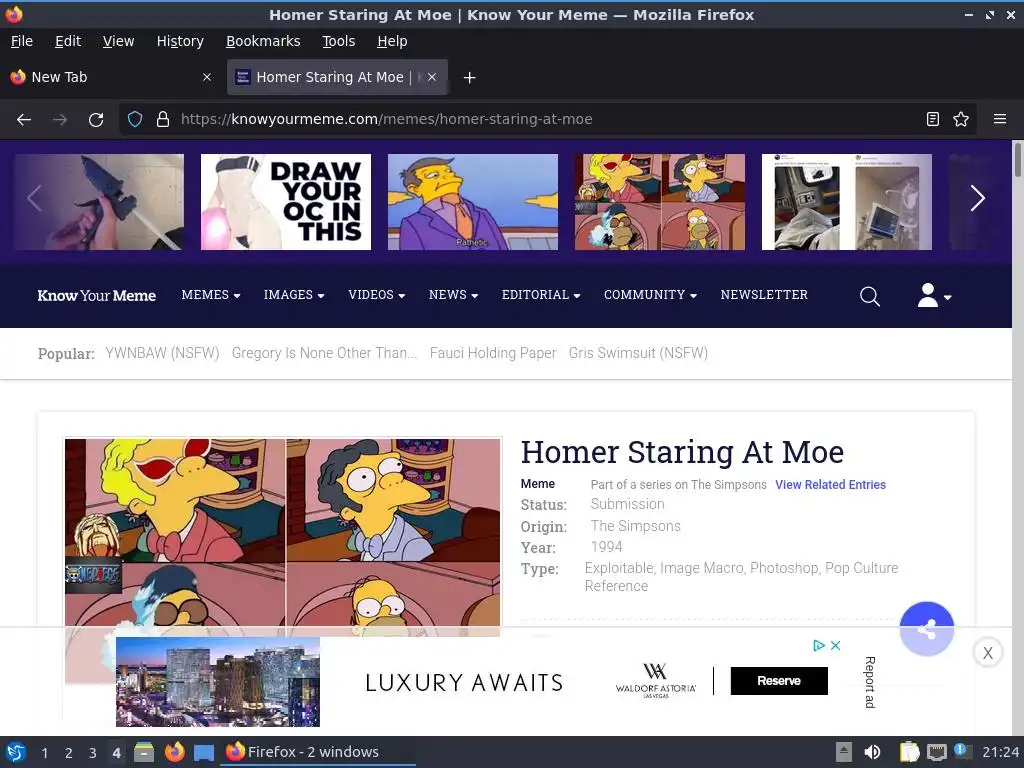
Task: Reload the current page
Action: (96, 120)
